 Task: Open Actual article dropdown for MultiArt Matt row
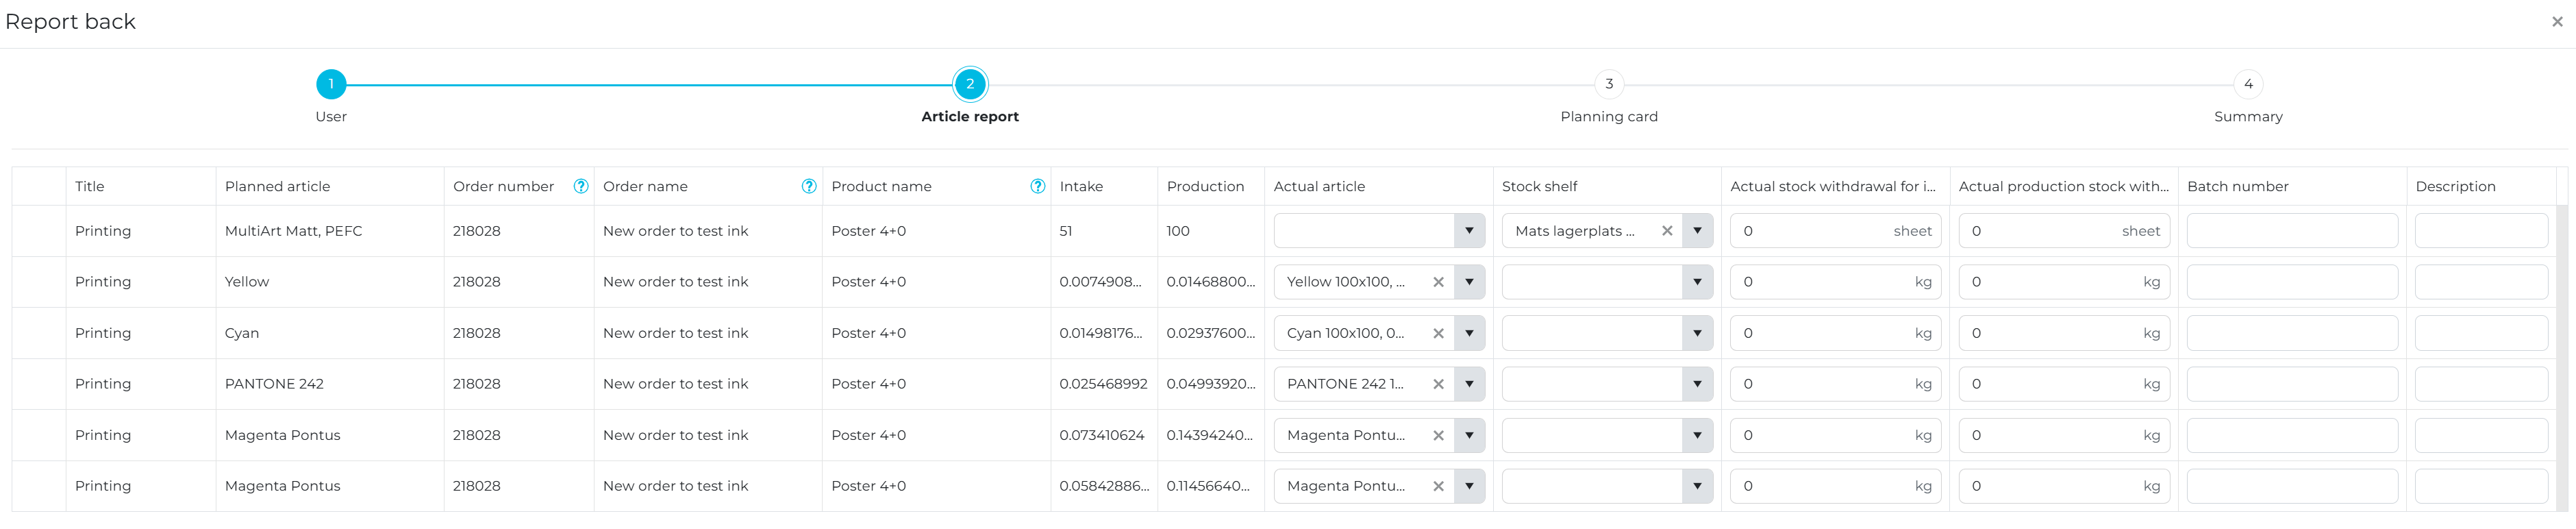click(x=1468, y=231)
